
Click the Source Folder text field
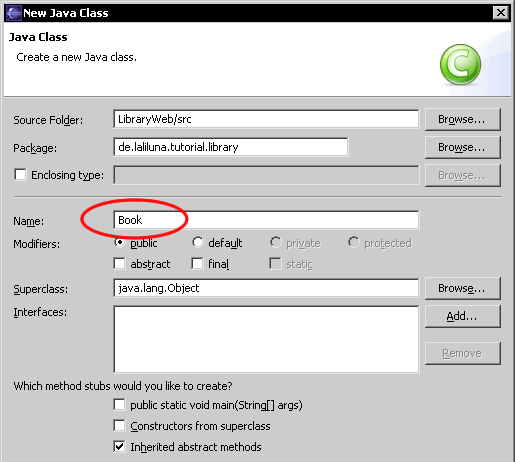pyautogui.click(x=266, y=119)
